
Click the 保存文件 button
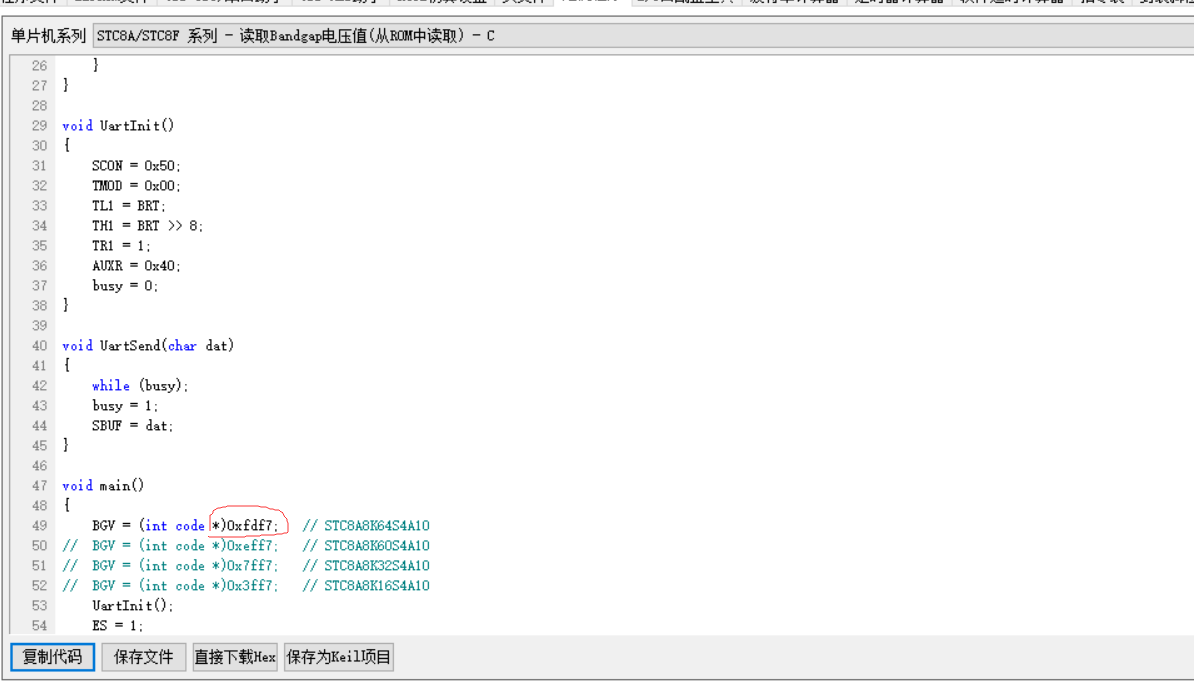[144, 657]
